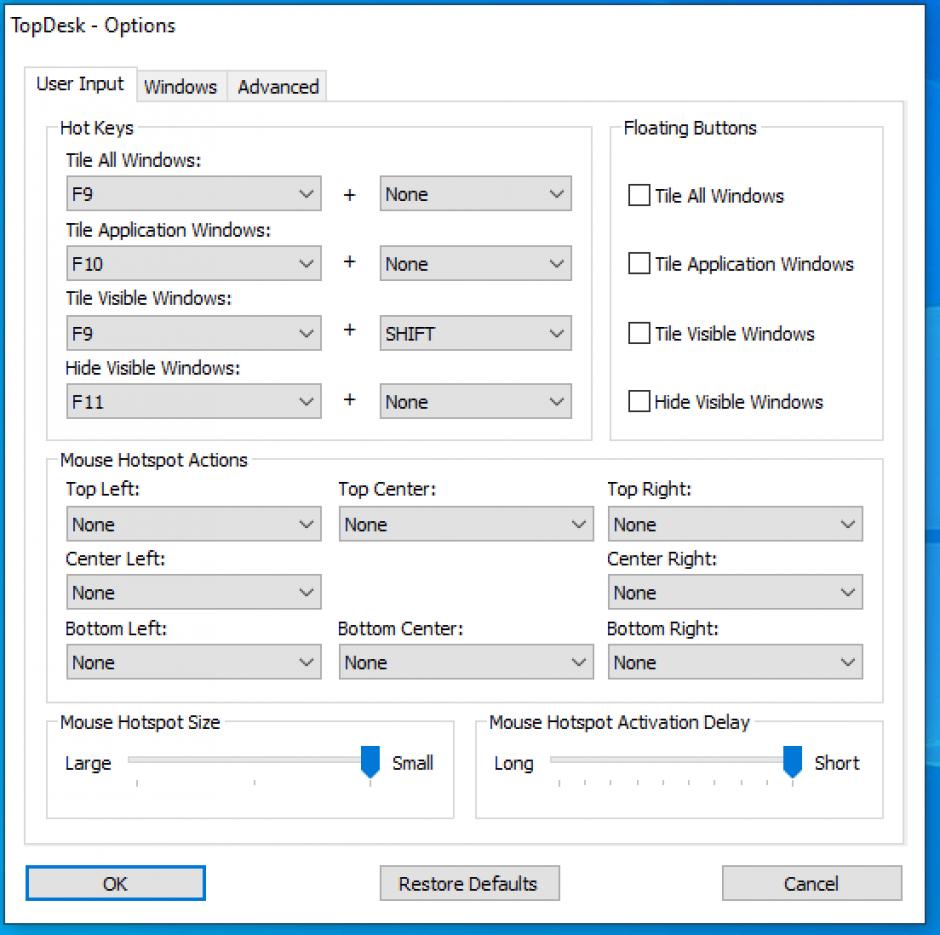Click the Cancel button
Viewport: 940px width, 935px height.
point(812,883)
